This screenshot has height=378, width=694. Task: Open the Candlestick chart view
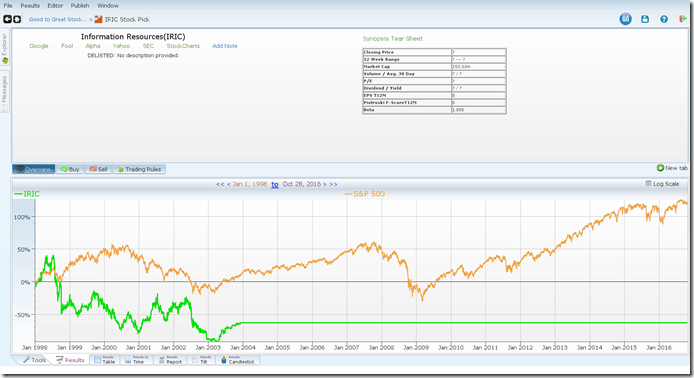tap(238, 360)
